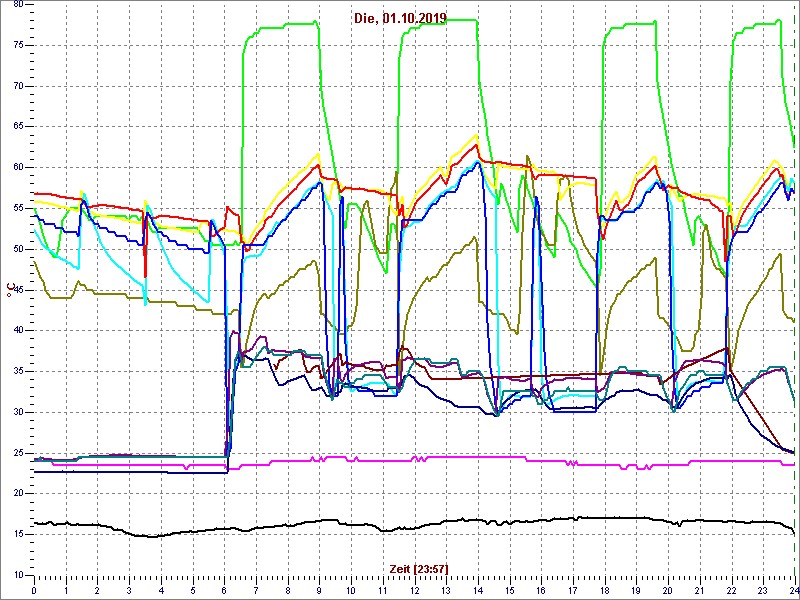This screenshot has width=800, height=600.
Task: Click hour 9 on the time axis
Action: pos(319,590)
